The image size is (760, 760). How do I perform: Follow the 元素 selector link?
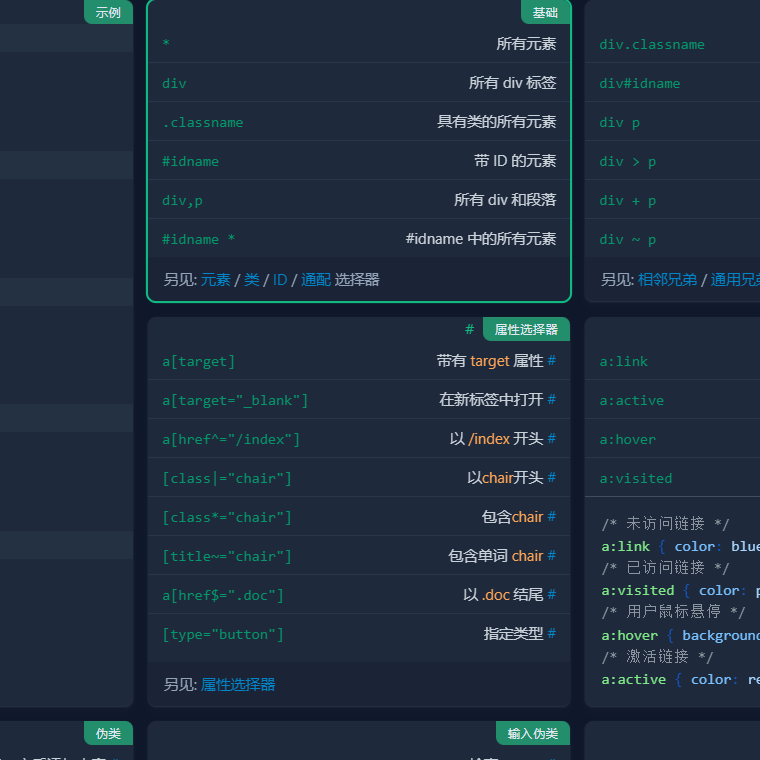(x=216, y=280)
